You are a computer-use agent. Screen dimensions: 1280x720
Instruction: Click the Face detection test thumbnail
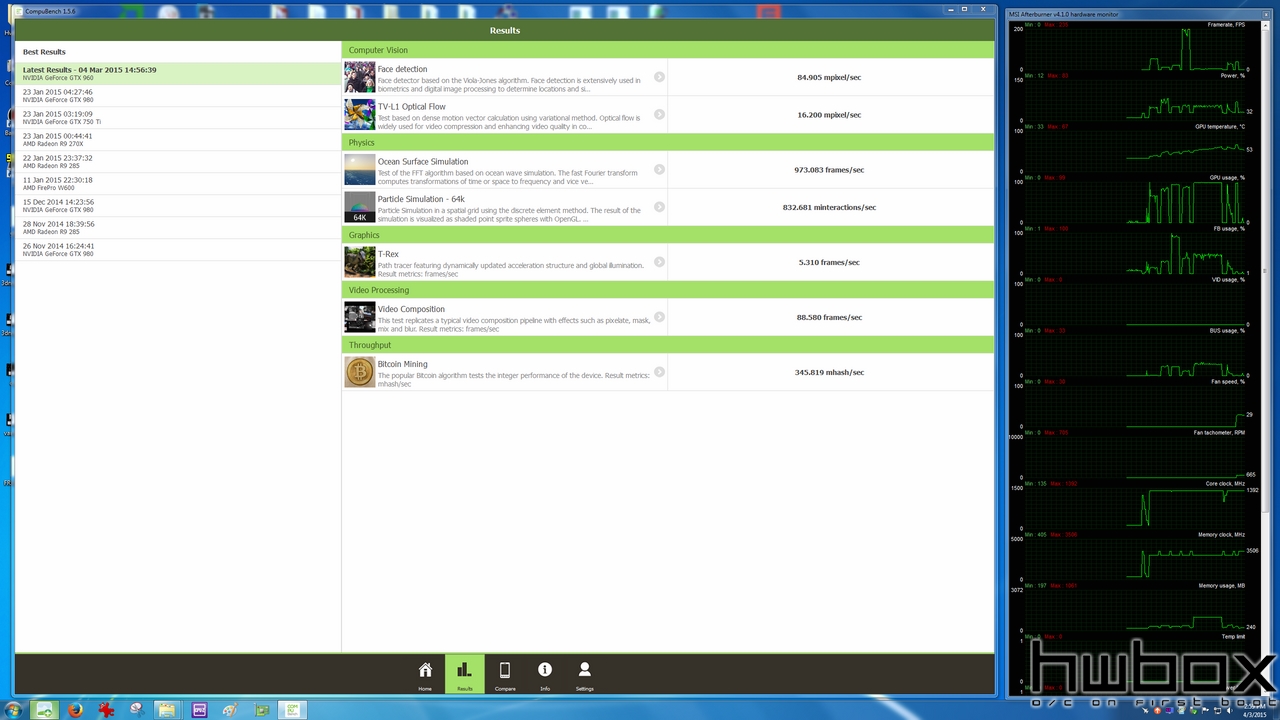pyautogui.click(x=360, y=77)
